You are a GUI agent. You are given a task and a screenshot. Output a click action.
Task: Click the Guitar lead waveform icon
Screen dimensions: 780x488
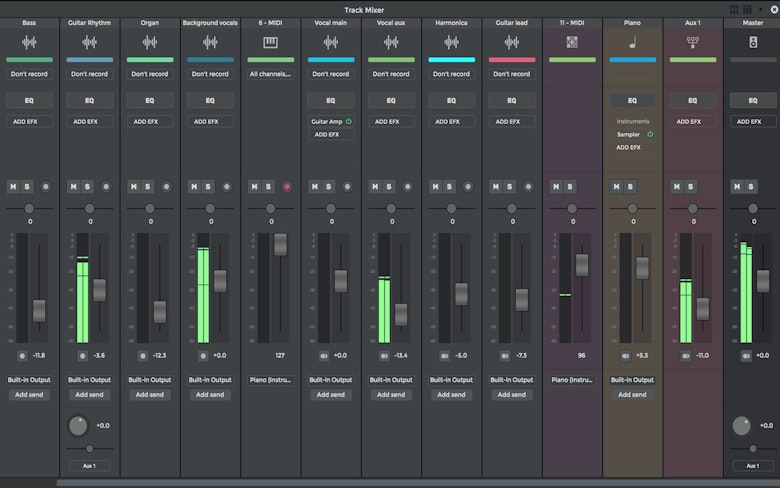511,43
